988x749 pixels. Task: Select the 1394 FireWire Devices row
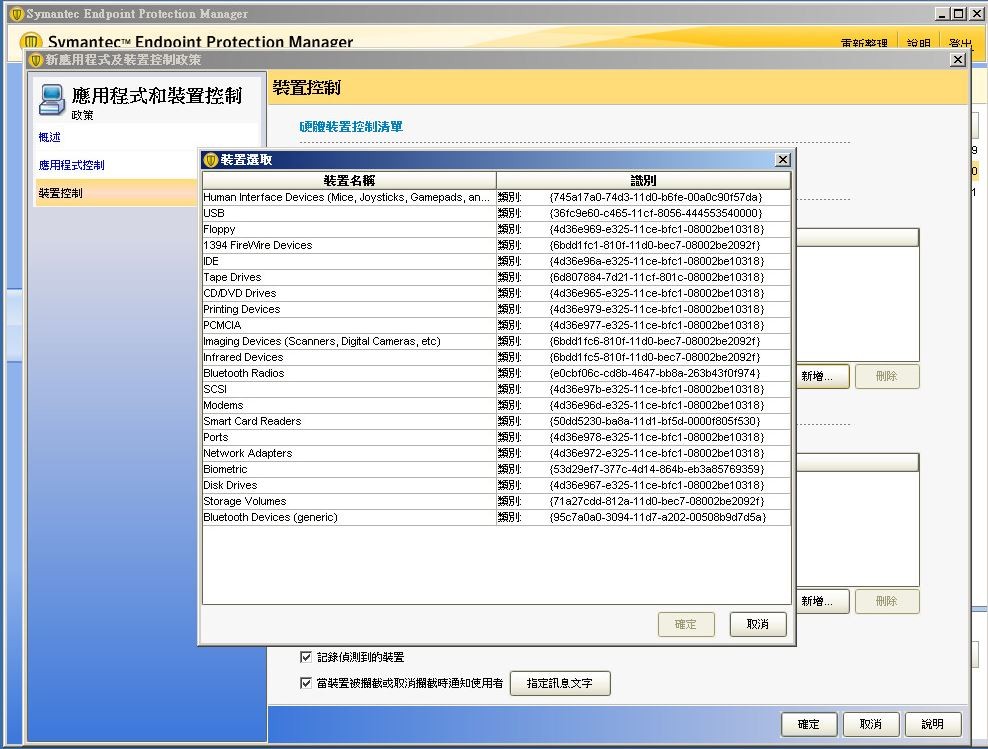pos(497,245)
